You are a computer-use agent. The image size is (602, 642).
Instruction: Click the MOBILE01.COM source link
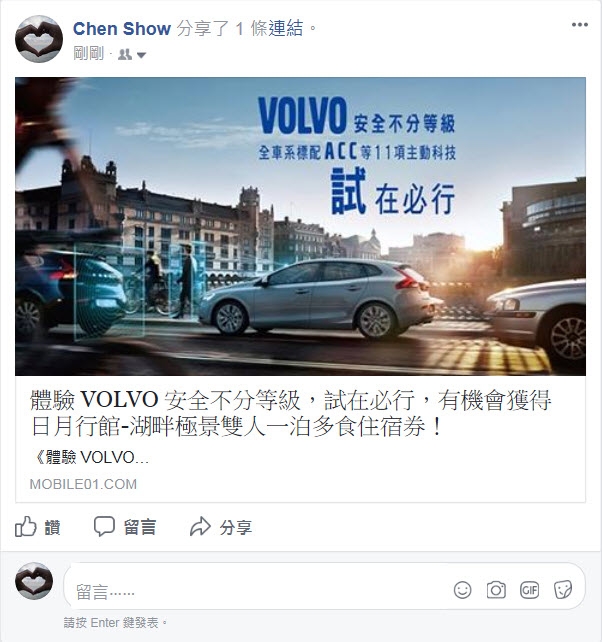[83, 484]
